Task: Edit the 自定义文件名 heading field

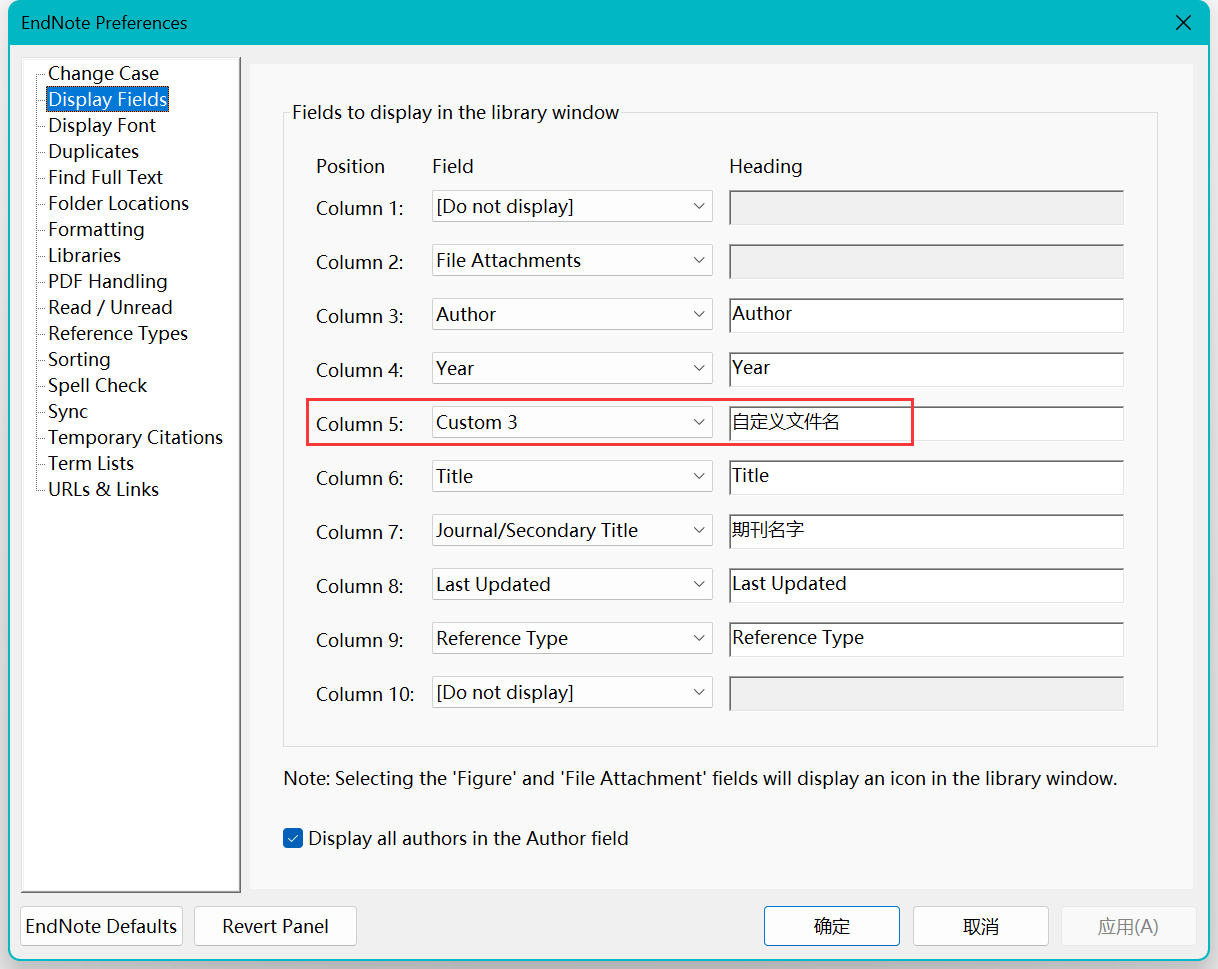Action: click(926, 423)
